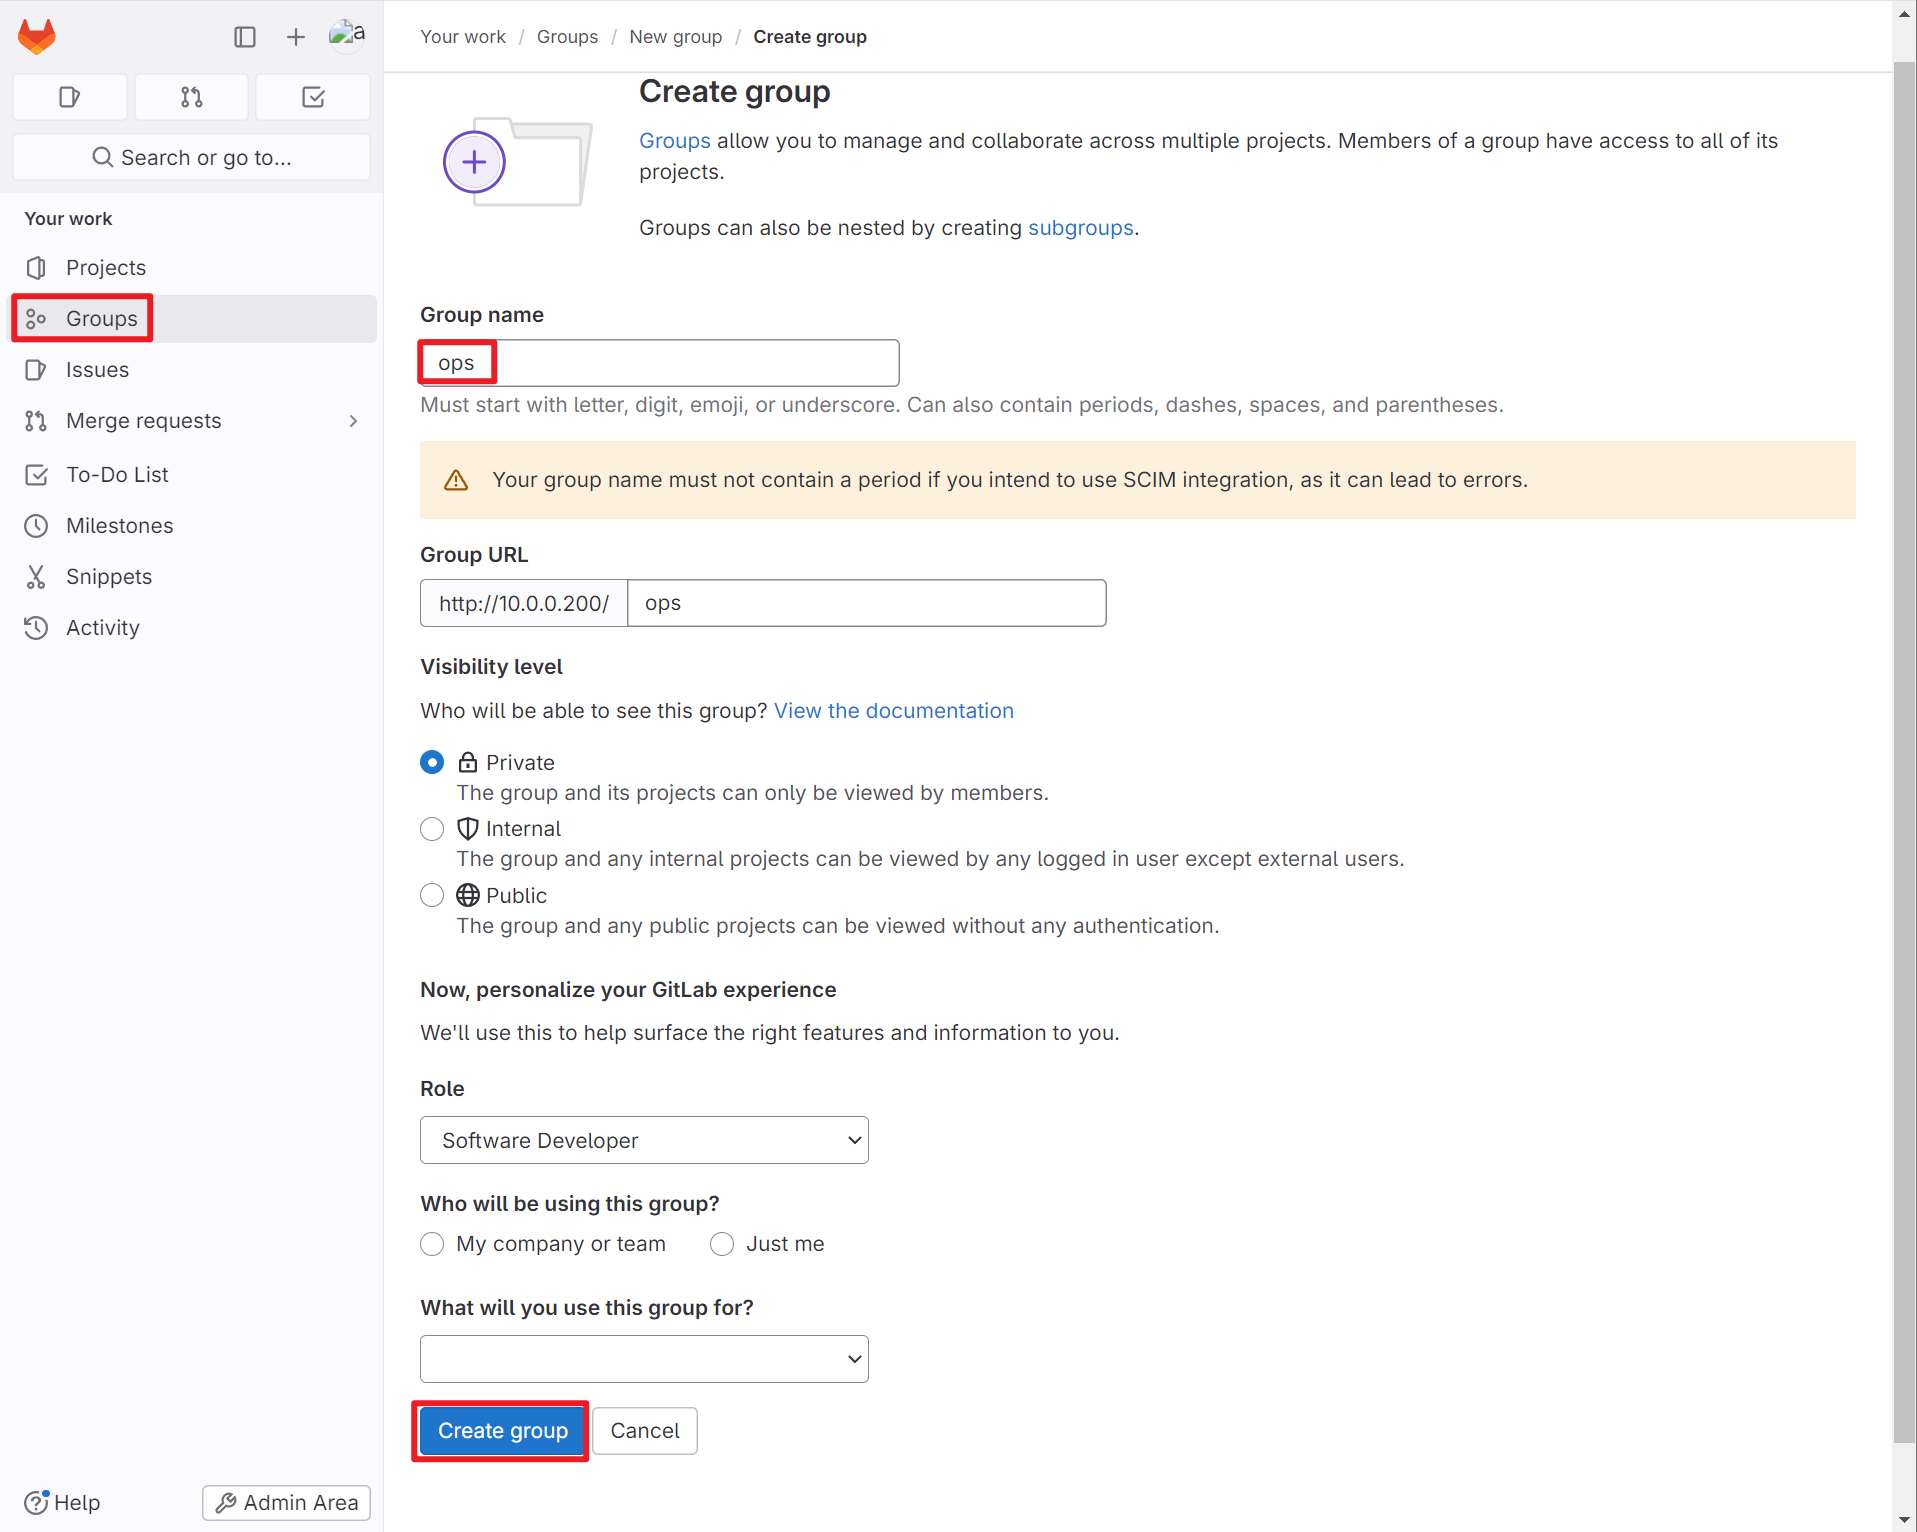The image size is (1917, 1532).
Task: Go to New group breadcrumb
Action: [675, 37]
